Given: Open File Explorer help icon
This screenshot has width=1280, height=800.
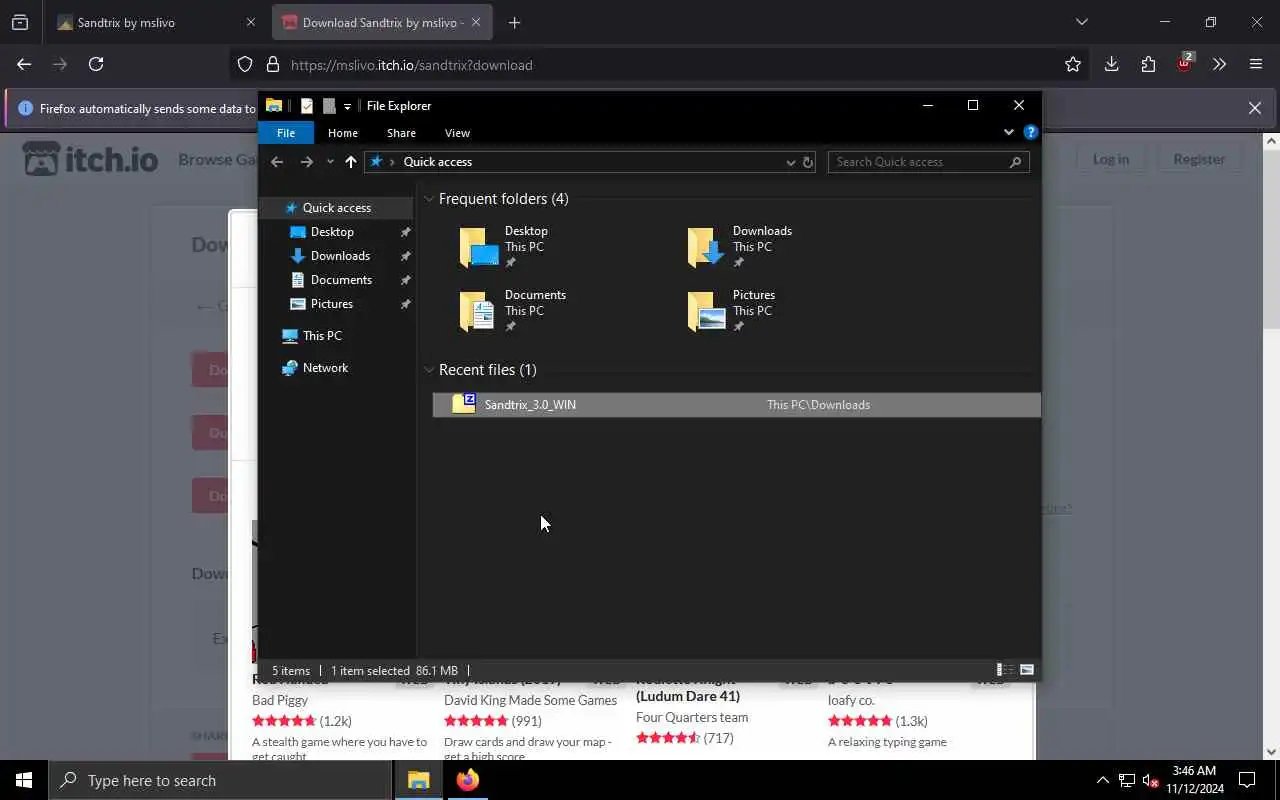Looking at the screenshot, I should pyautogui.click(x=1030, y=132).
